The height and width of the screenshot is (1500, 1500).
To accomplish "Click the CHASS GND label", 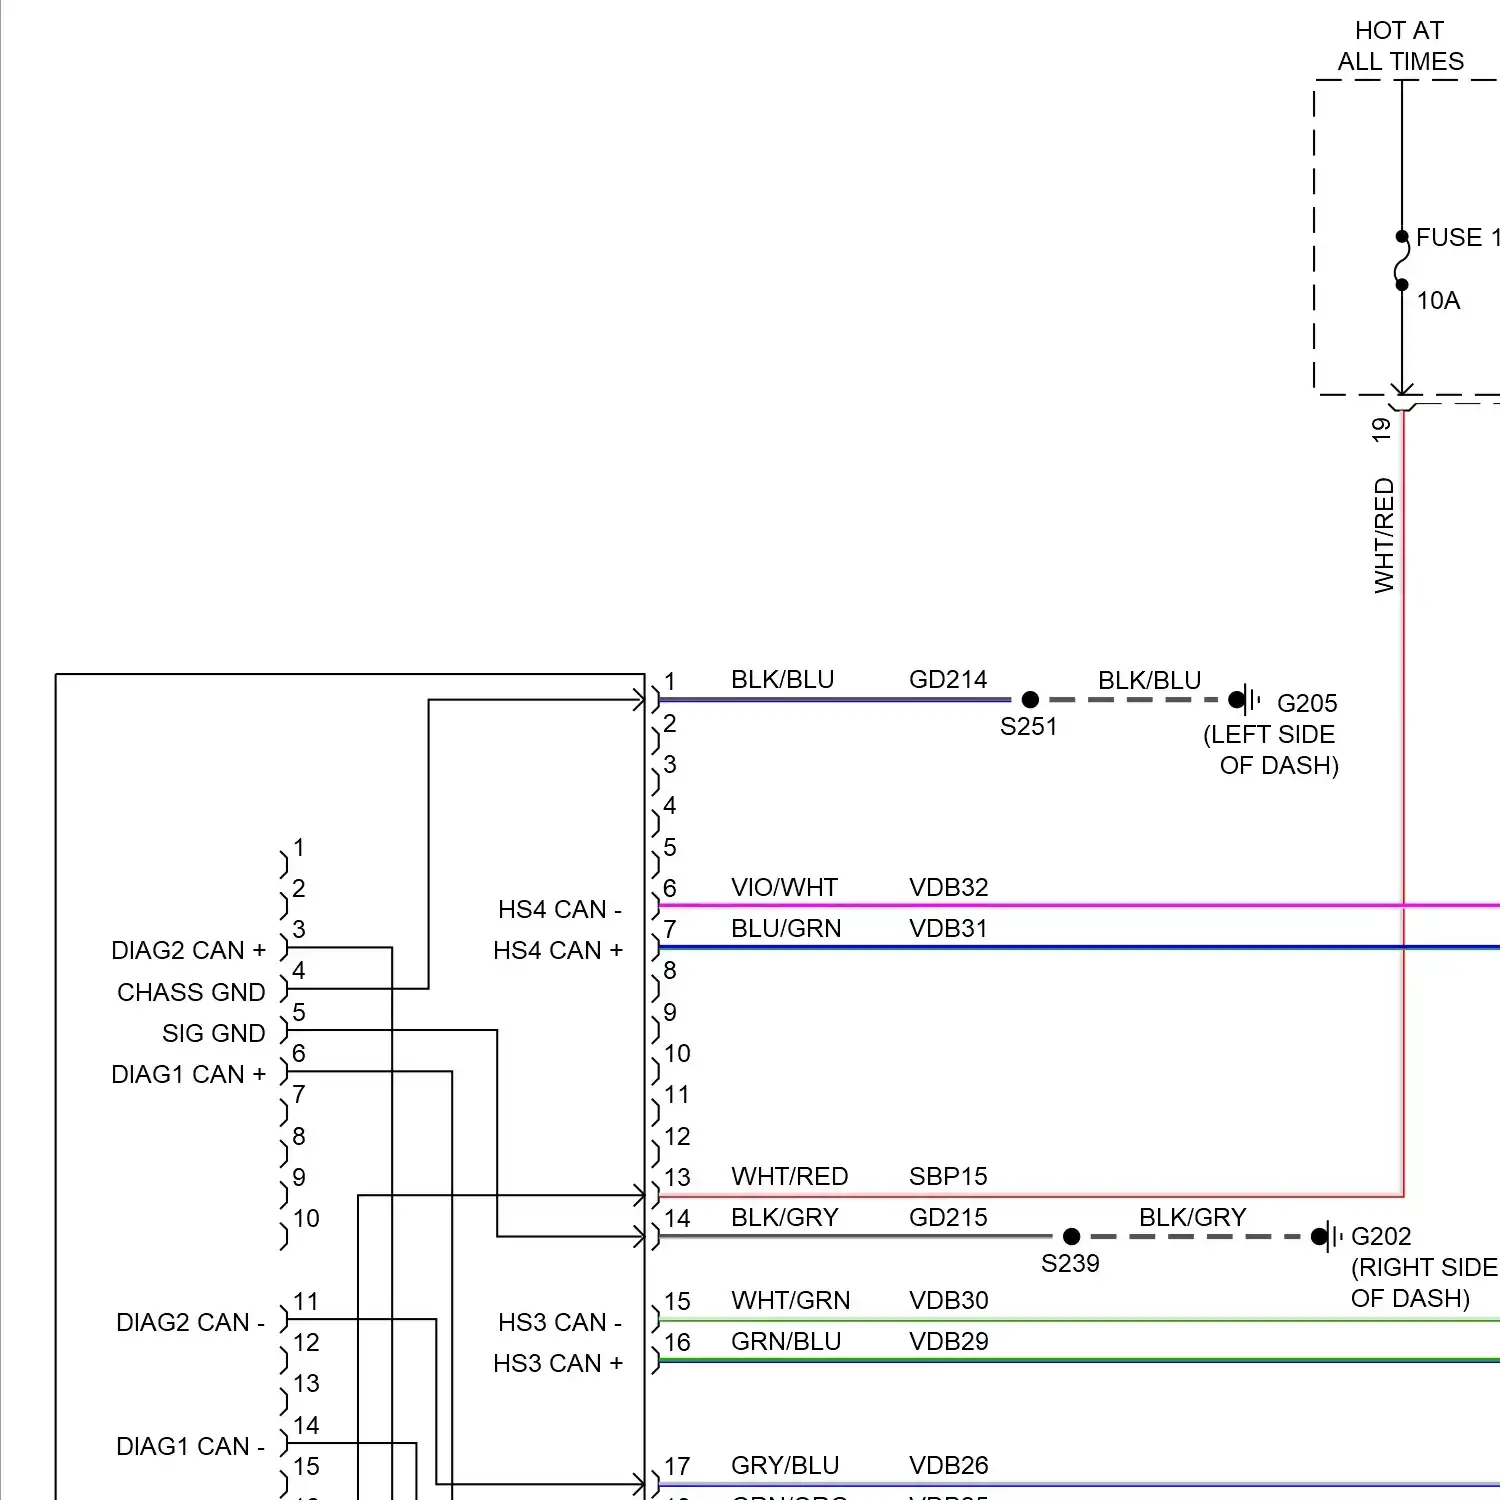I will point(191,992).
